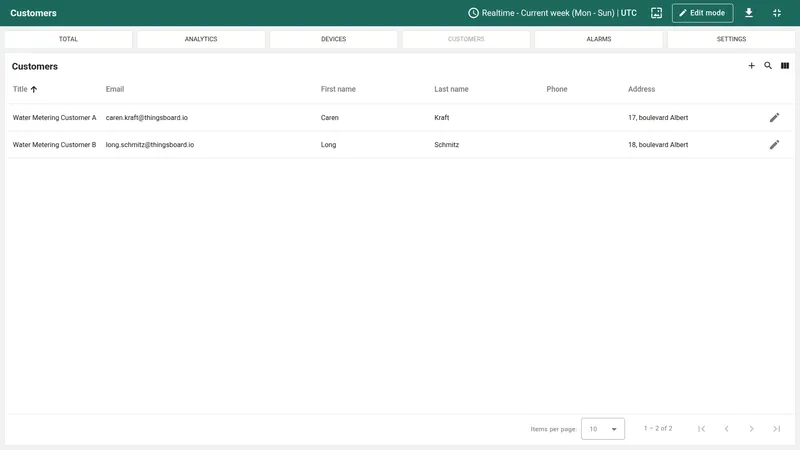This screenshot has width=800, height=450.
Task: Open search in the Customers table
Action: (768, 65)
